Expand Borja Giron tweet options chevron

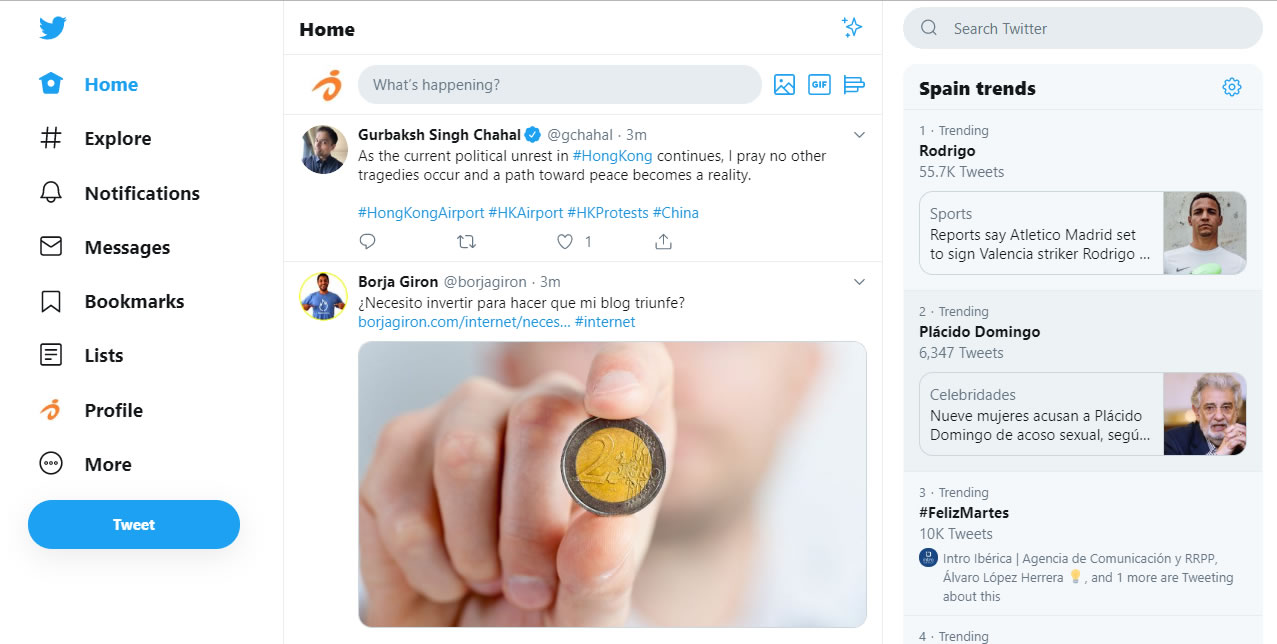[859, 282]
